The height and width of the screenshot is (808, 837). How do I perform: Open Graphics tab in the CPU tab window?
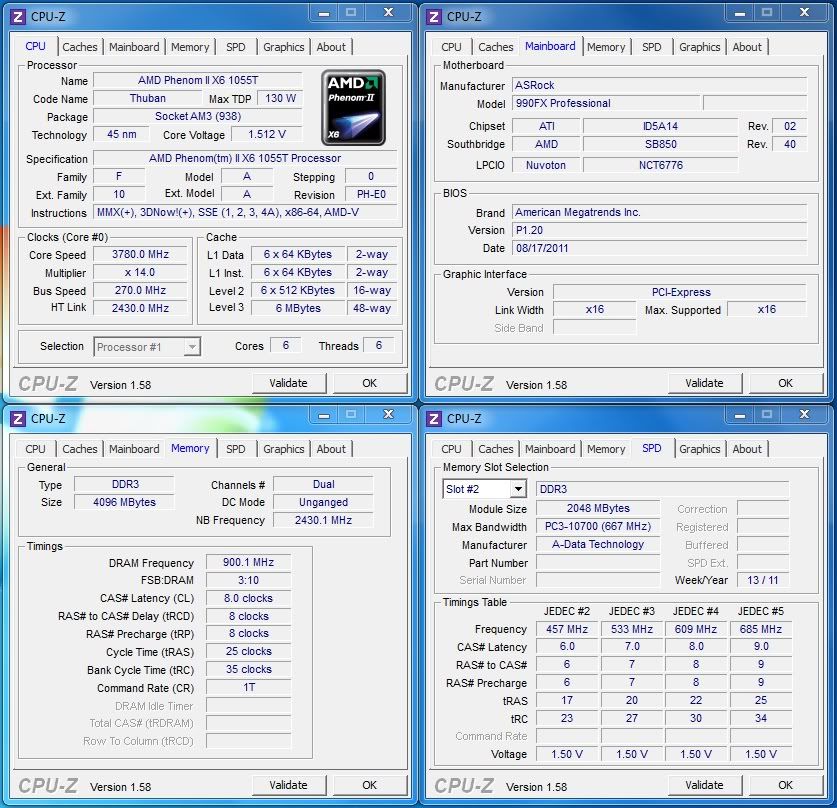click(x=283, y=47)
